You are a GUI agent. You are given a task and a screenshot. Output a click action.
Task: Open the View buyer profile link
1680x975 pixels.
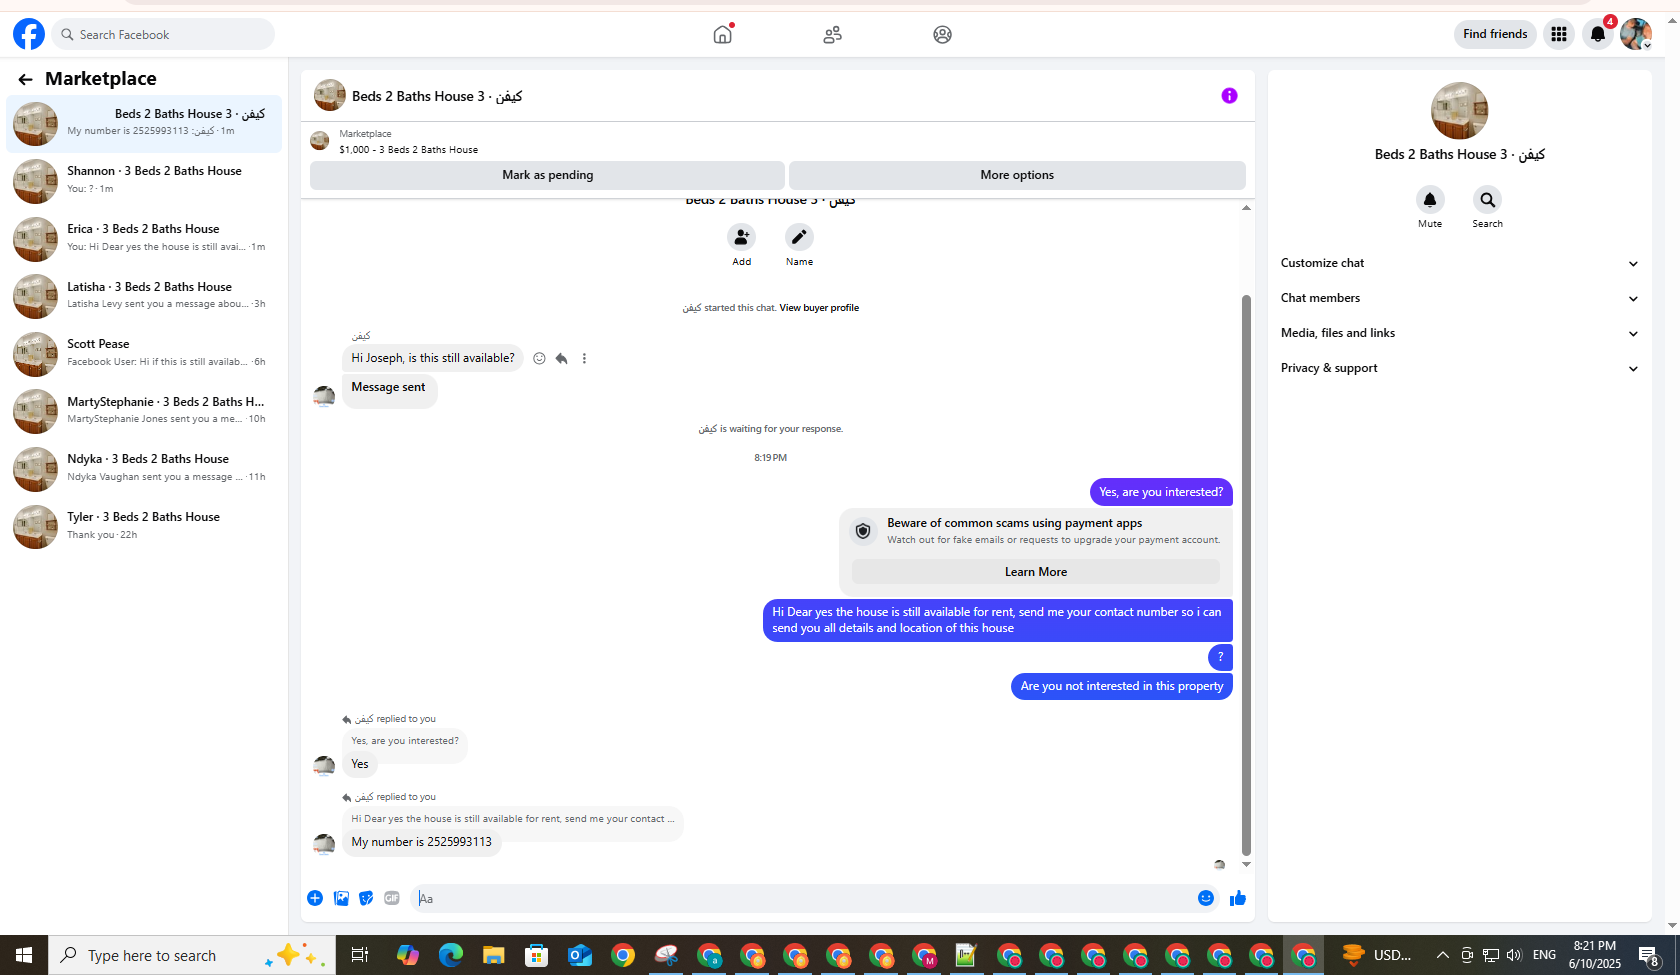[819, 308]
